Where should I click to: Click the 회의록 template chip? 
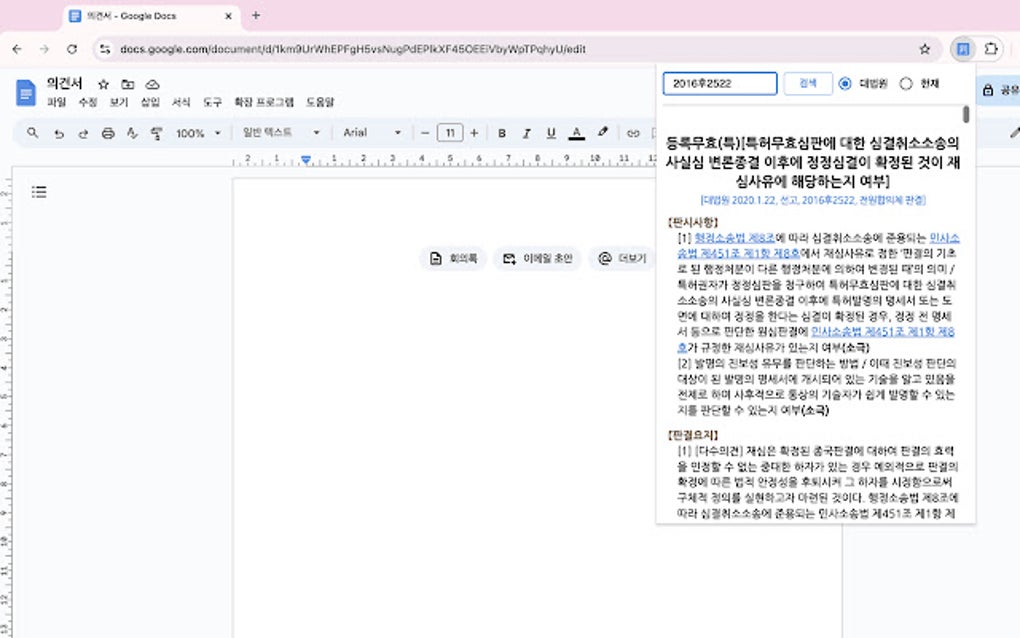[x=452, y=259]
